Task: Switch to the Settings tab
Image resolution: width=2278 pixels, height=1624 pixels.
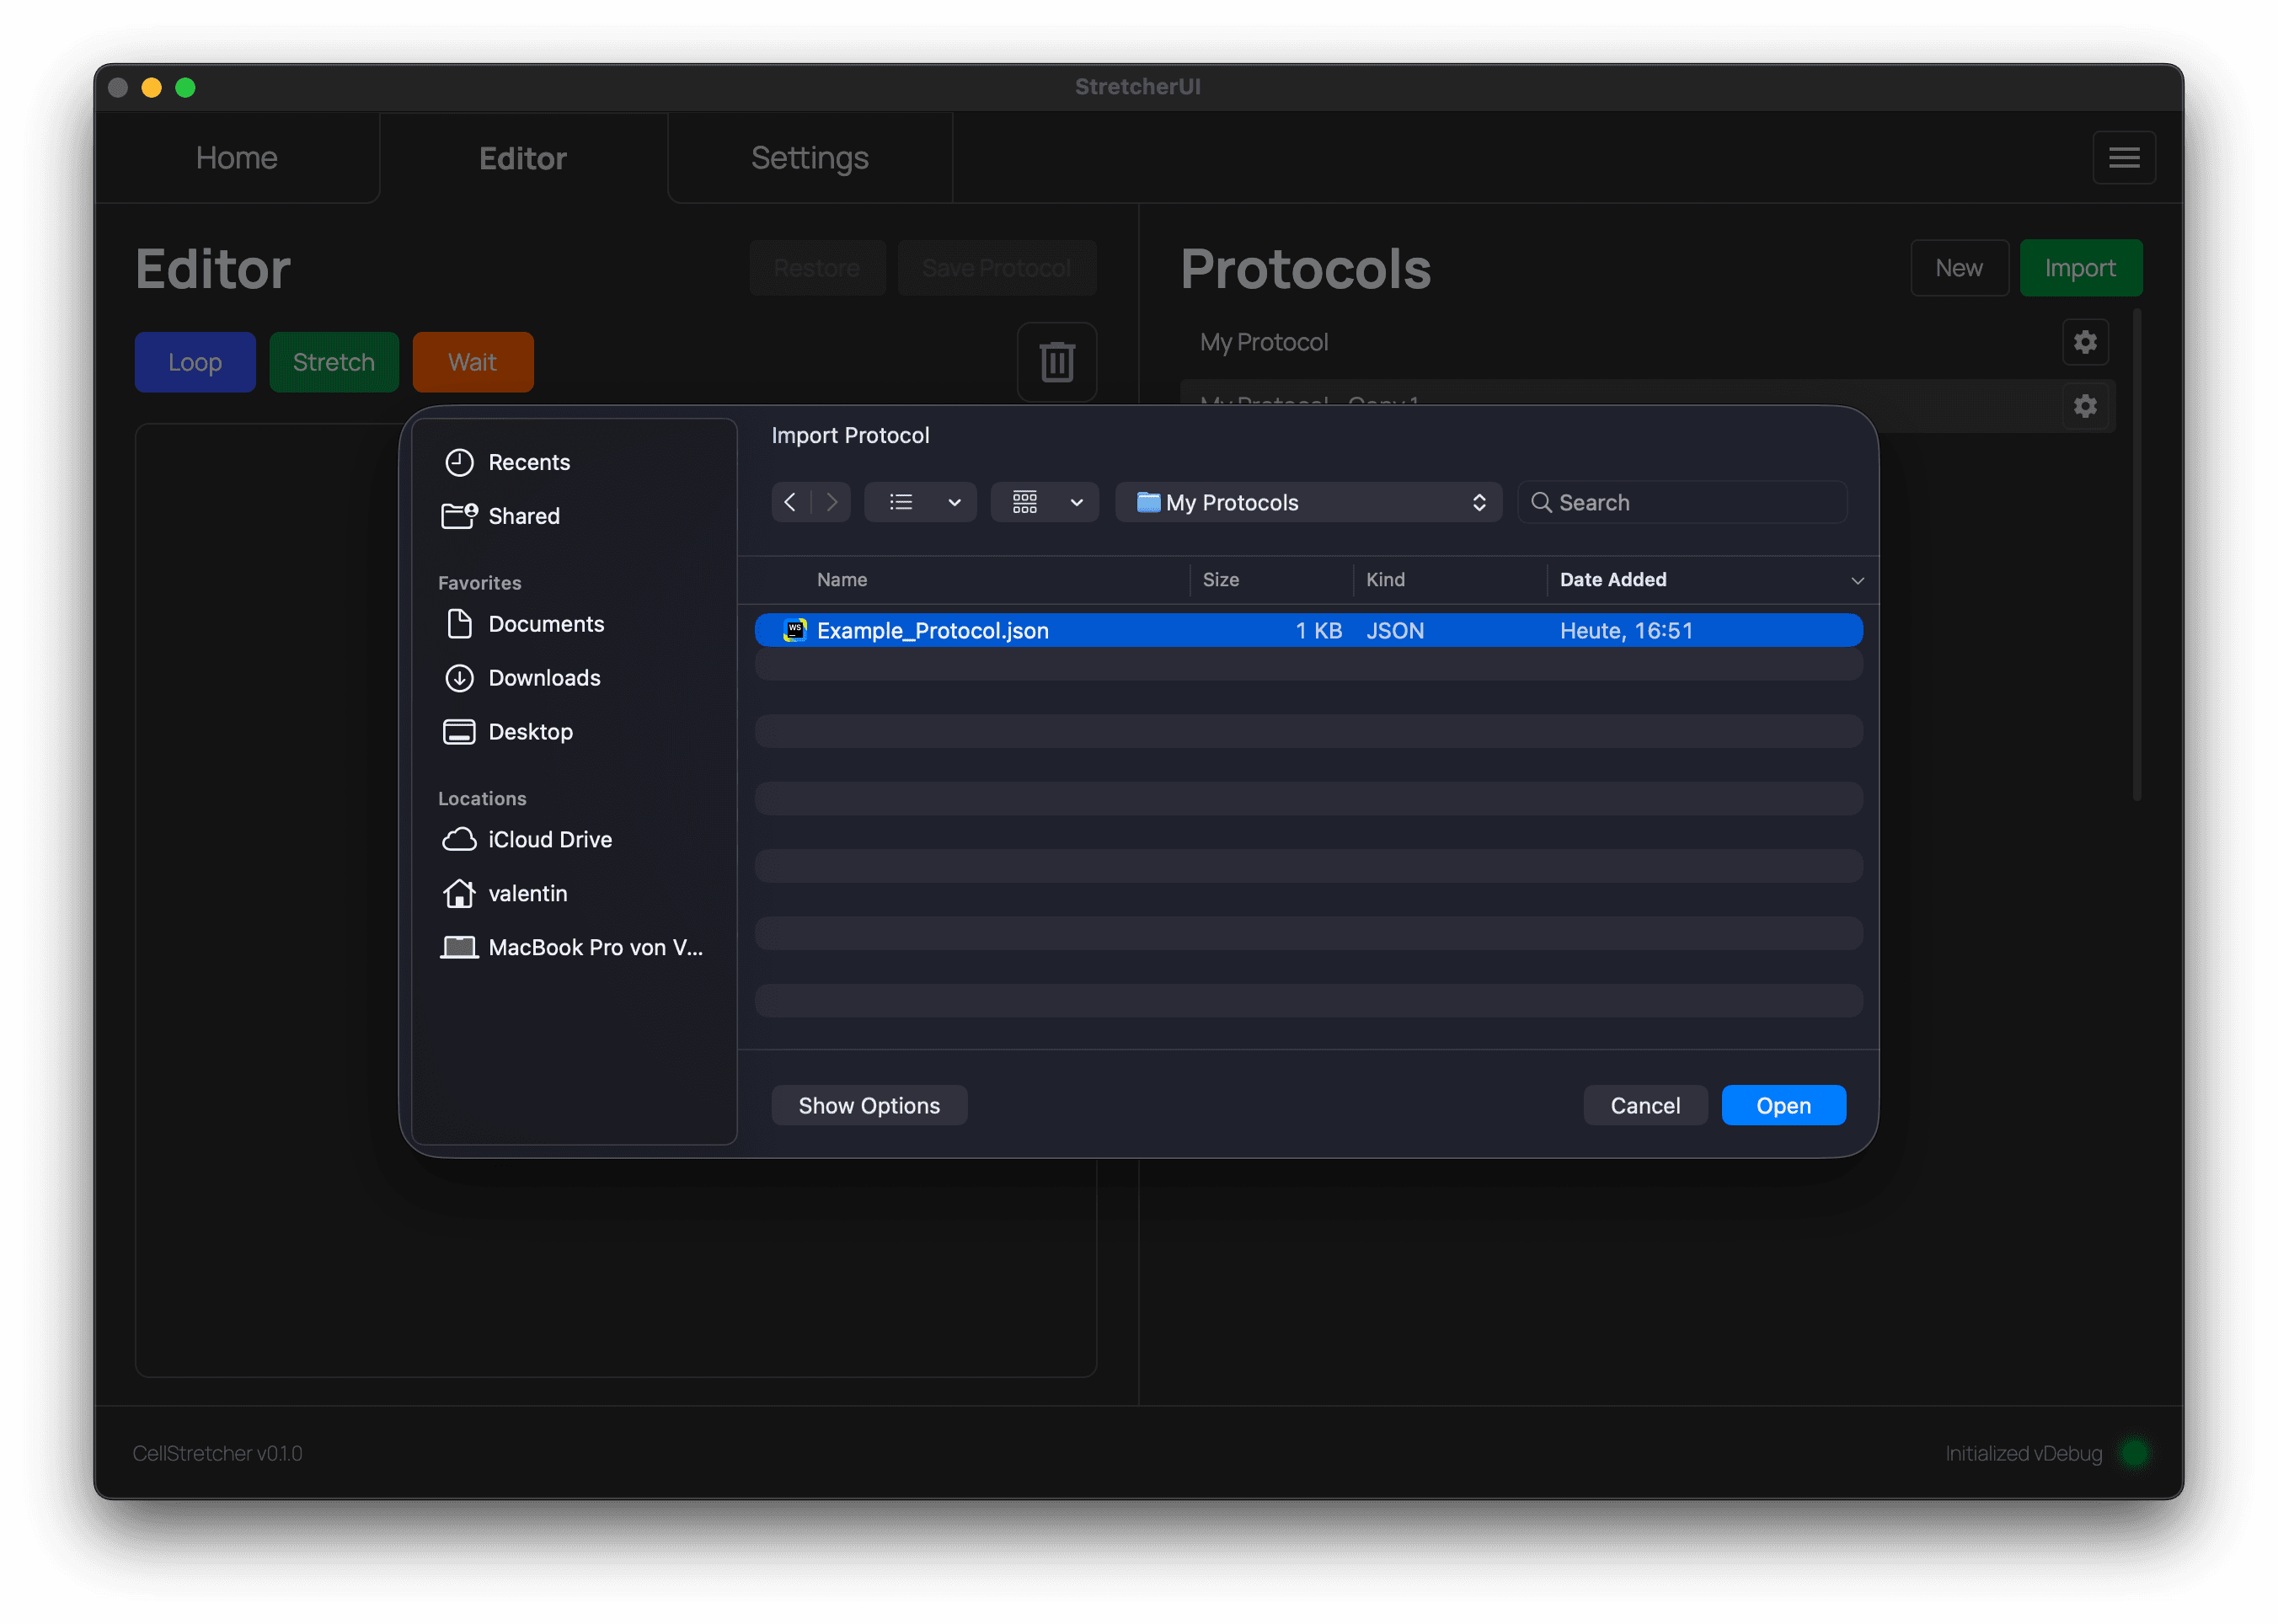Action: click(x=810, y=158)
